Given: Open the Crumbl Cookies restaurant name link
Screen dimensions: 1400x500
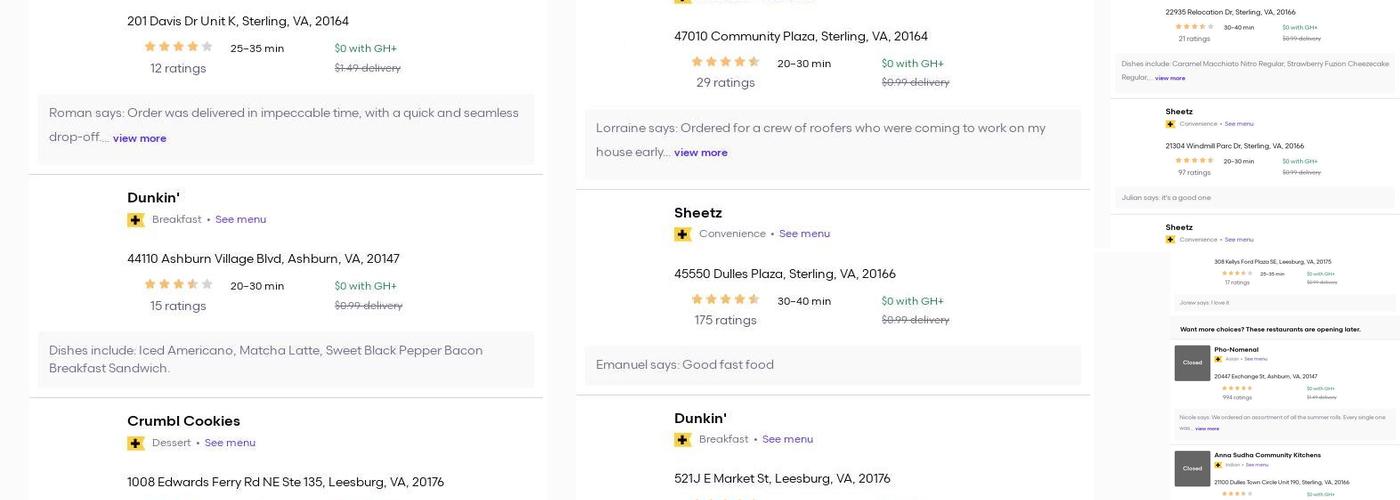Looking at the screenshot, I should click(x=183, y=421).
